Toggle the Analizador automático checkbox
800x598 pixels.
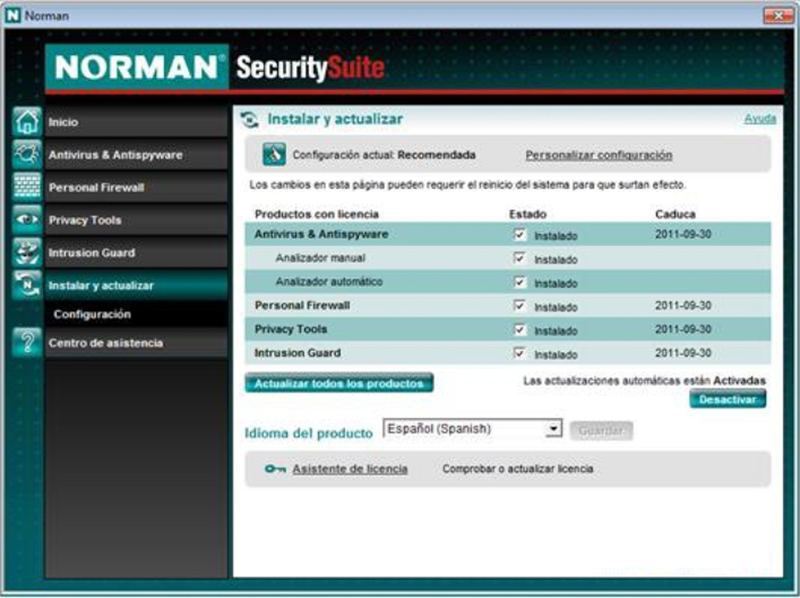coord(519,282)
